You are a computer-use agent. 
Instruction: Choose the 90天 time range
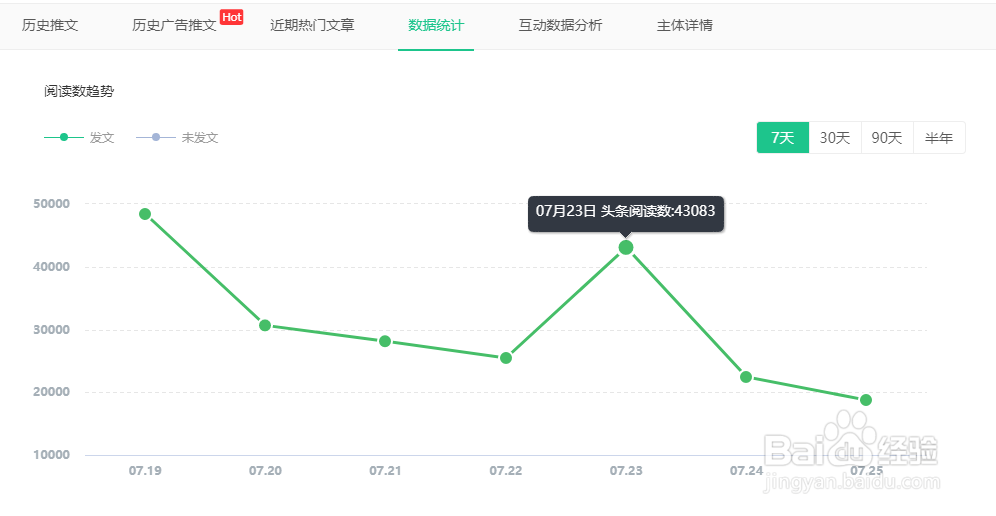point(887,138)
